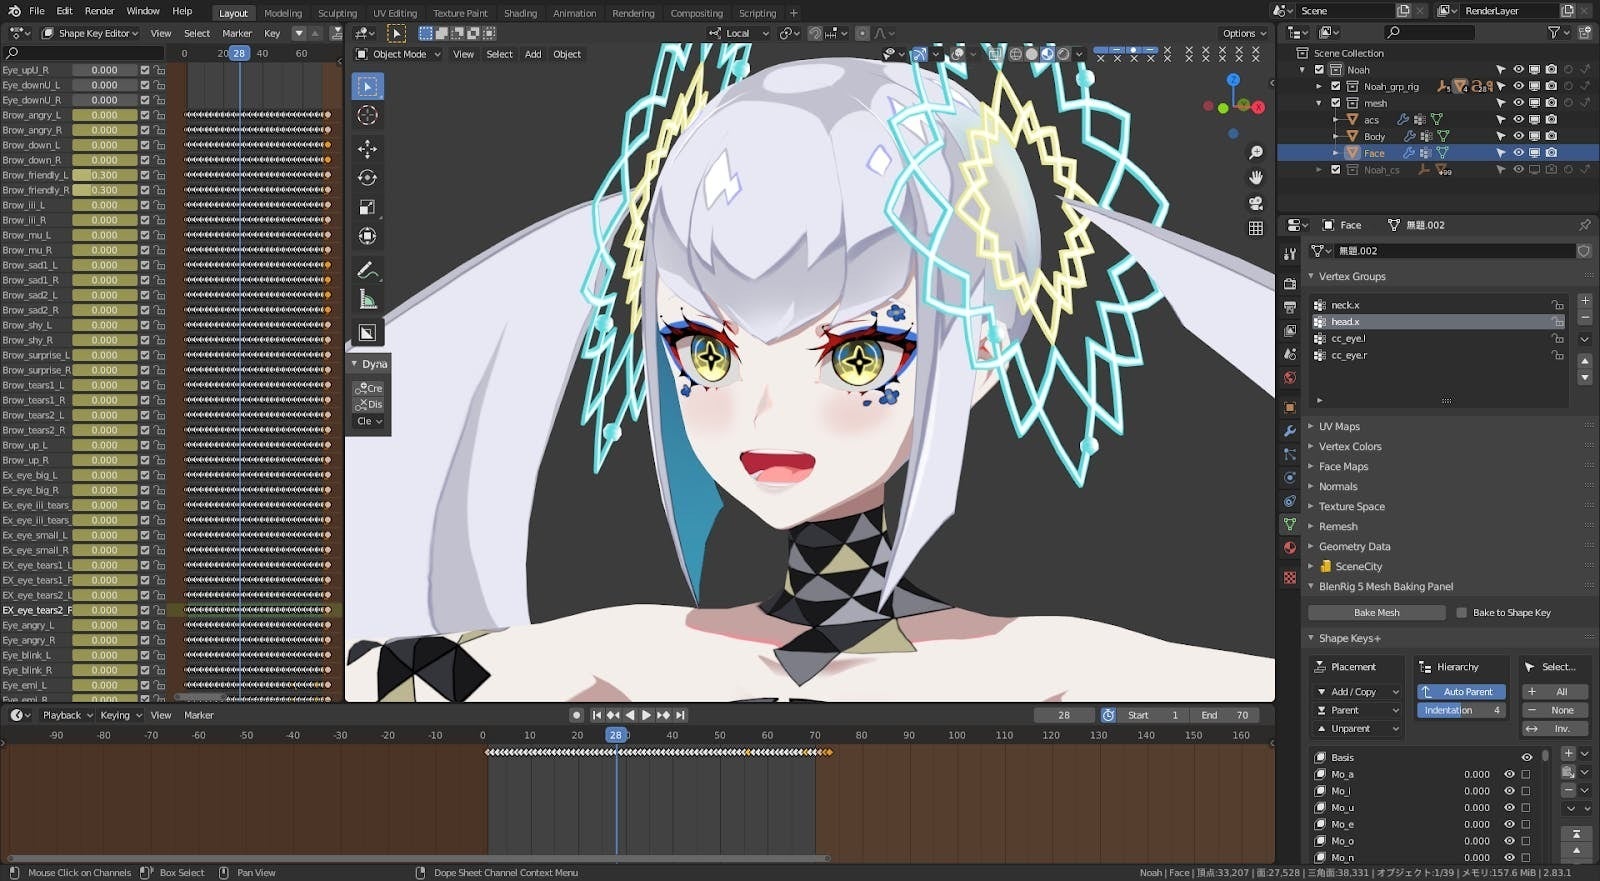Viewport: 1600px width, 881px height.
Task: Activate the Annotate pencil tool
Action: tap(367, 271)
